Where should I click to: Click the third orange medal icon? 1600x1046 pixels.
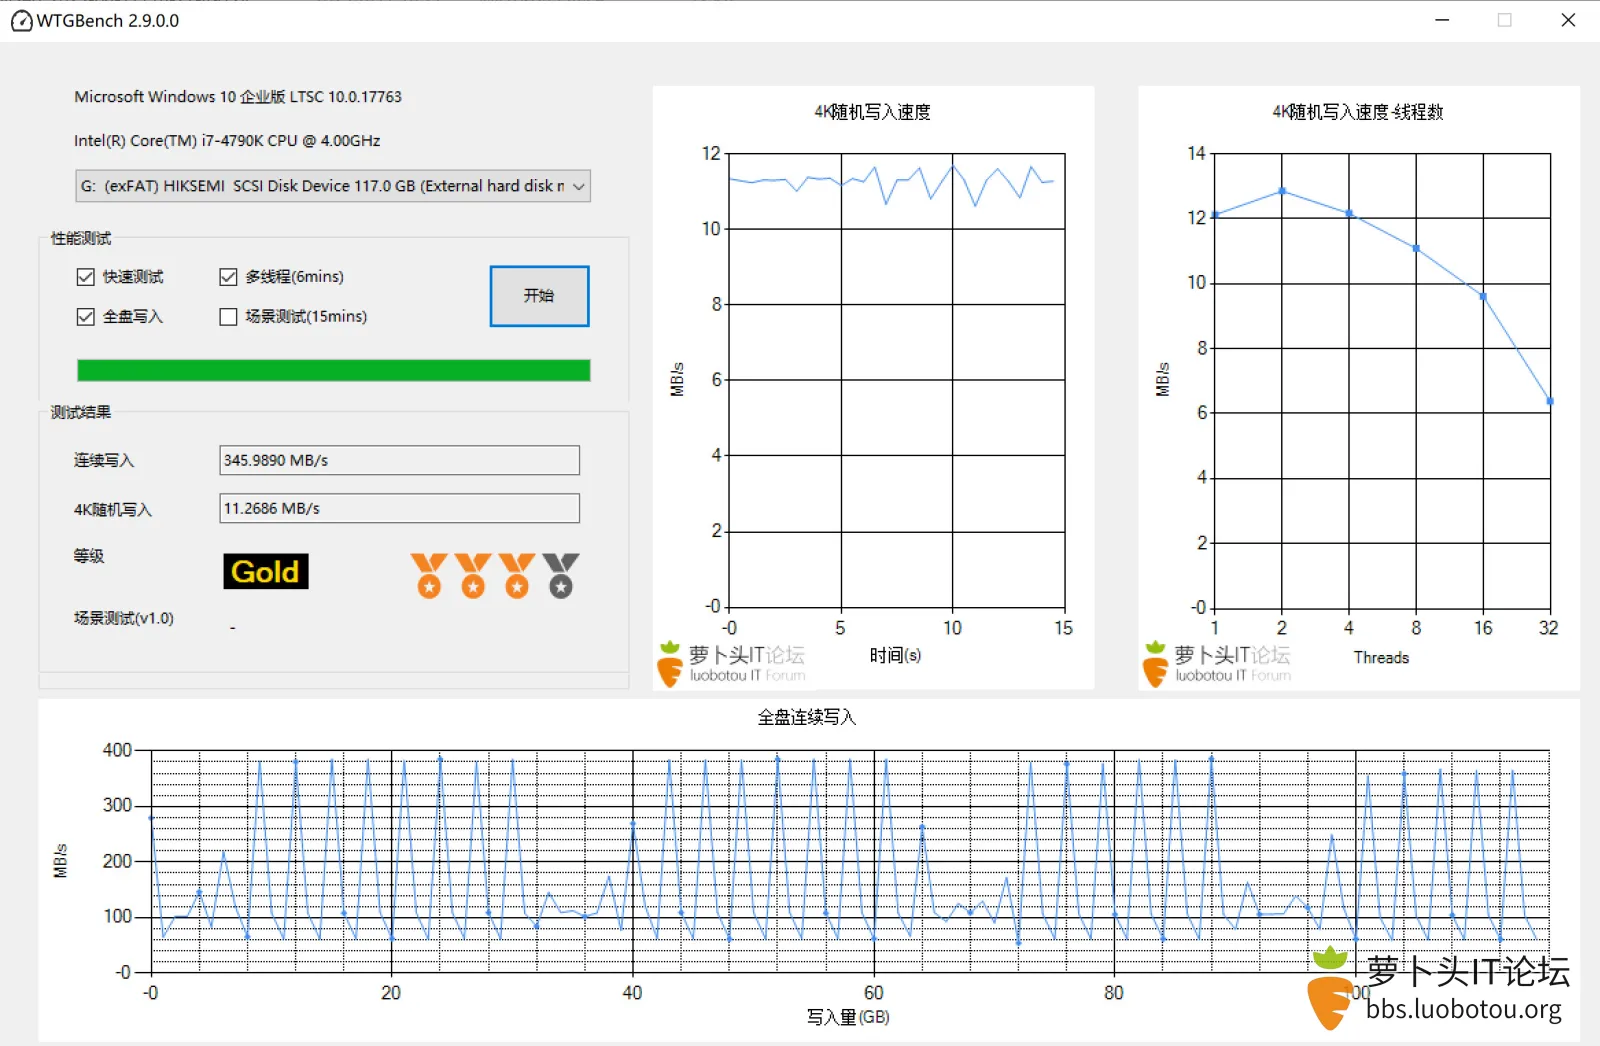click(517, 576)
